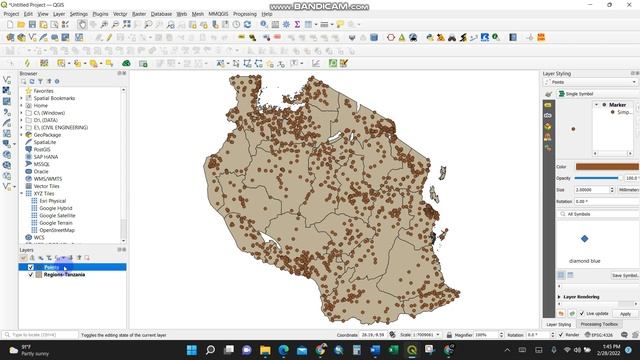This screenshot has width=640, height=360.
Task: Select the Pan Map hand tool
Action: 82,24
